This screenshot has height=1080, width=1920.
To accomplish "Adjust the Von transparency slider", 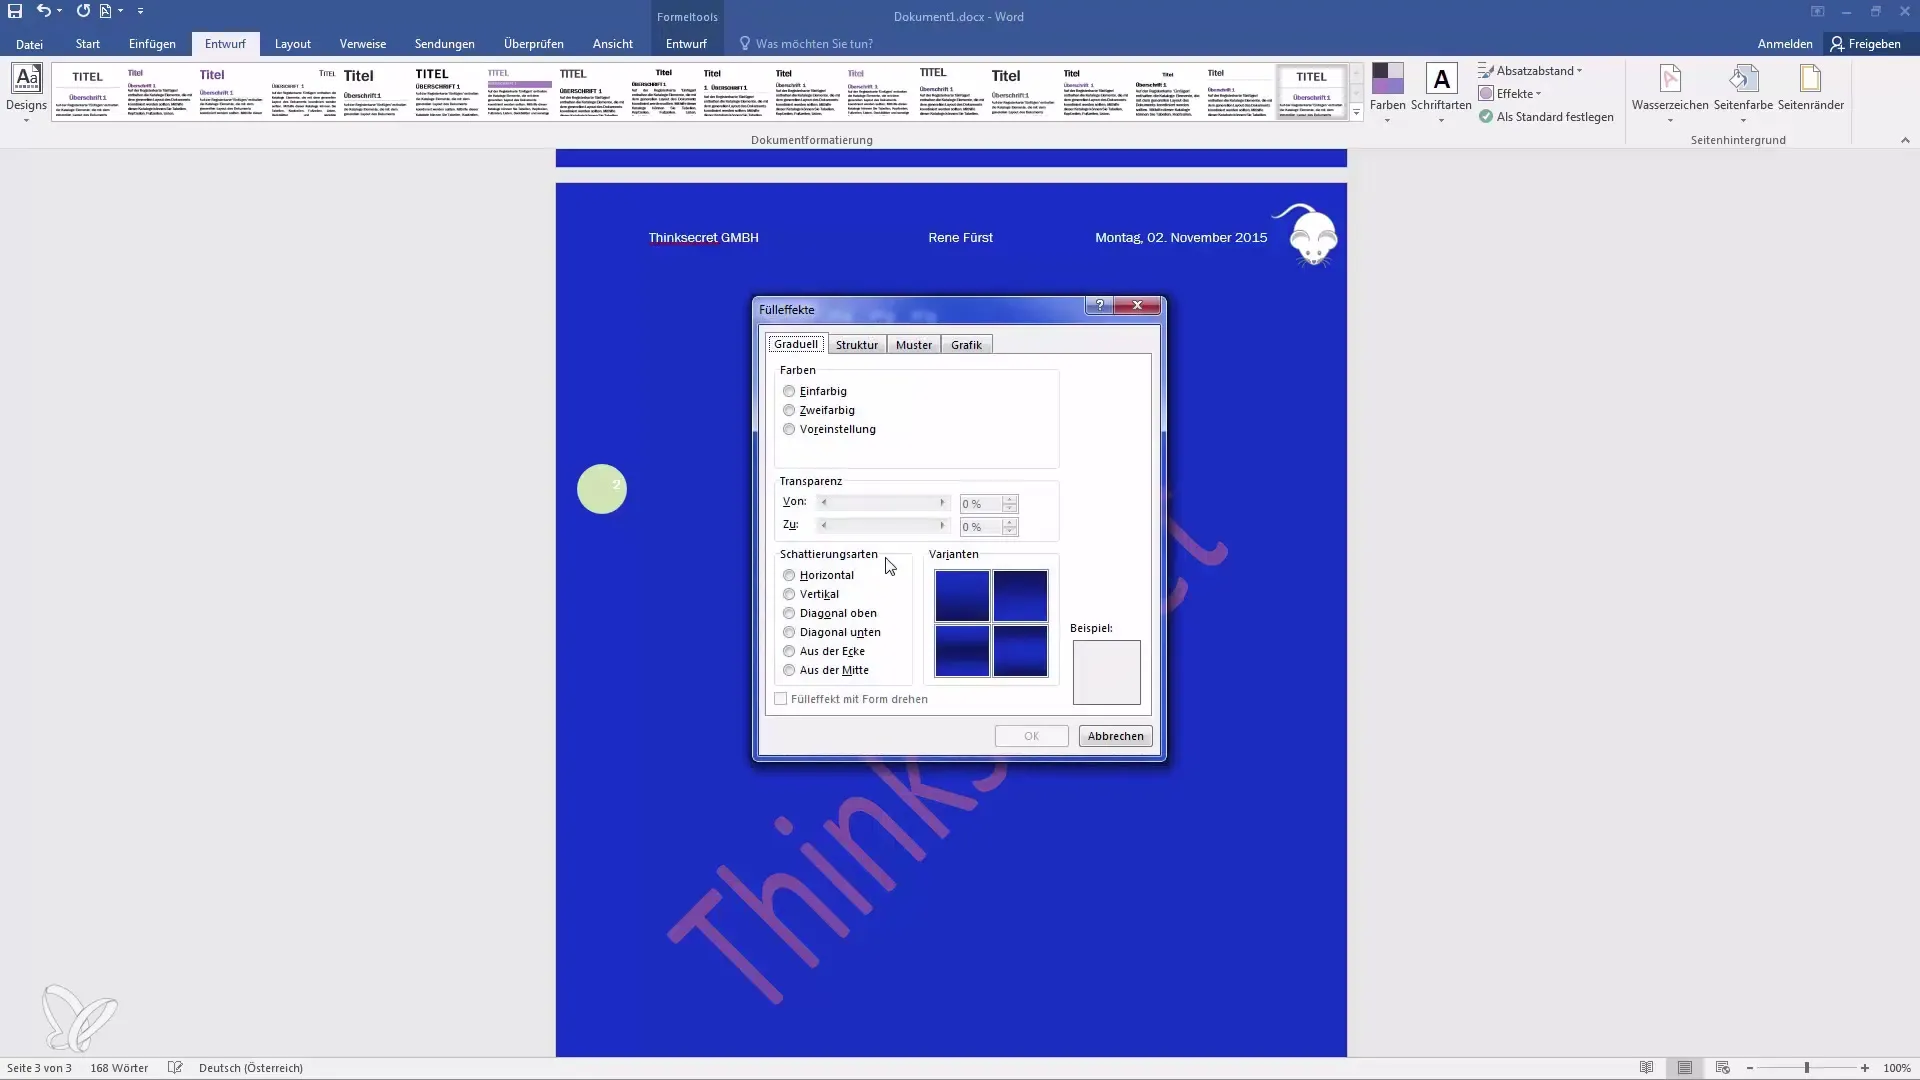I will pyautogui.click(x=883, y=503).
